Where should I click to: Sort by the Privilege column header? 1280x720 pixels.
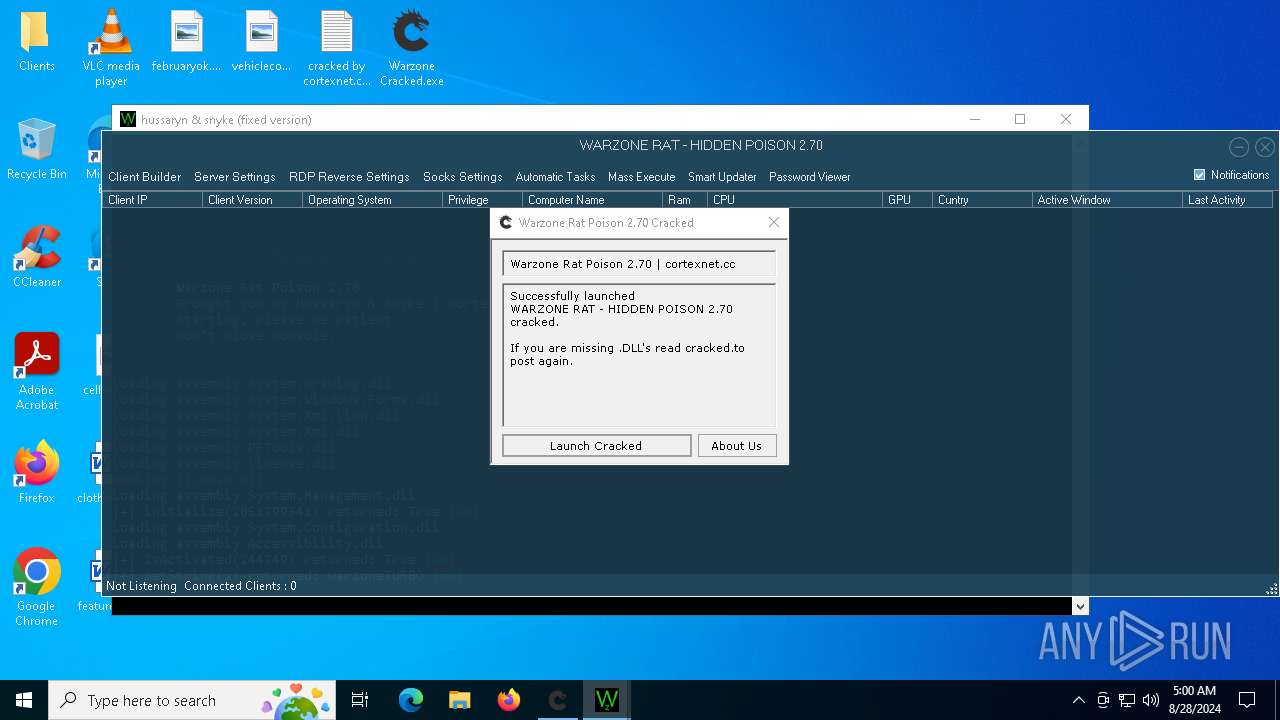pos(482,200)
